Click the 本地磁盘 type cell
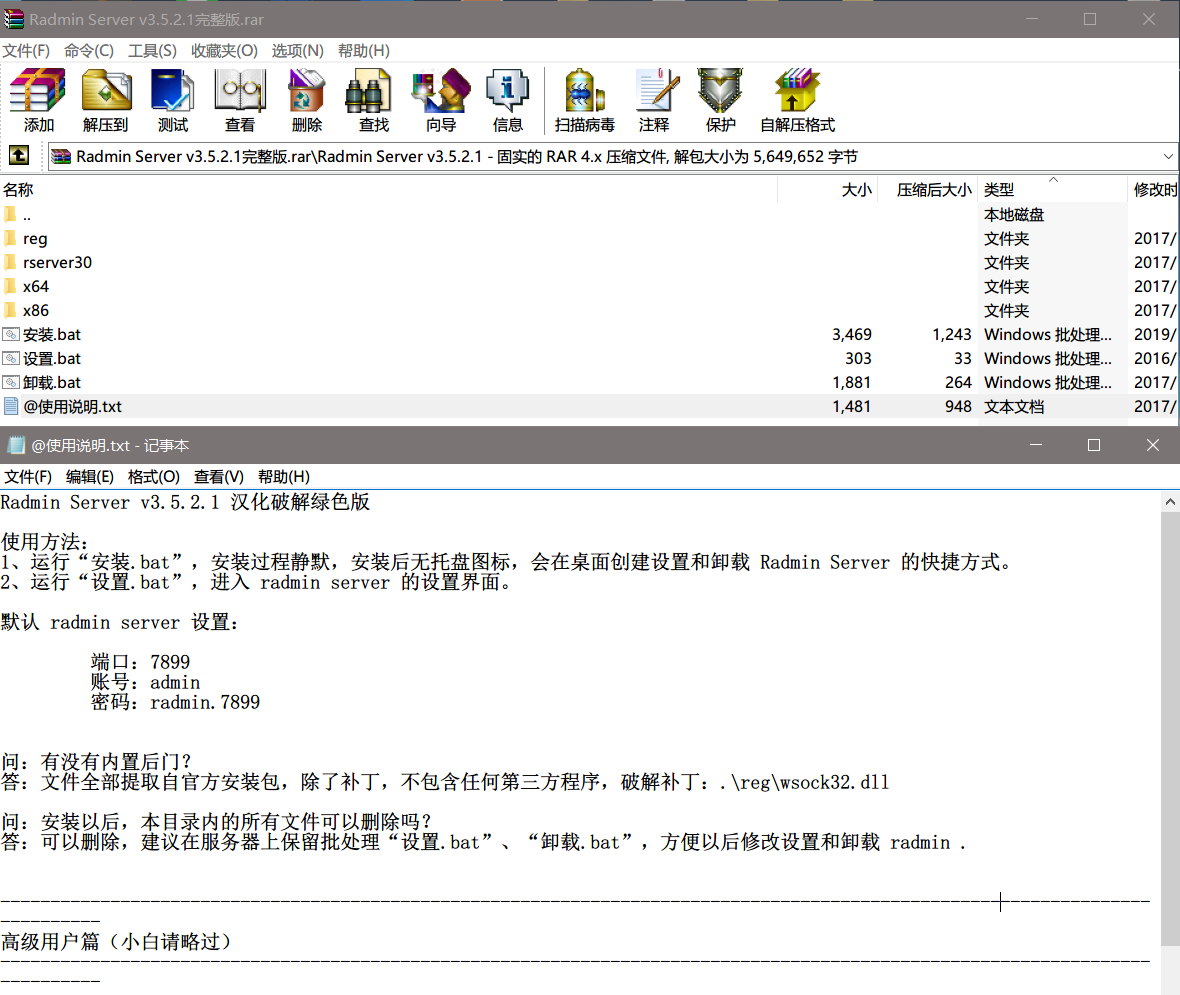The image size is (1180, 995). (x=1014, y=215)
